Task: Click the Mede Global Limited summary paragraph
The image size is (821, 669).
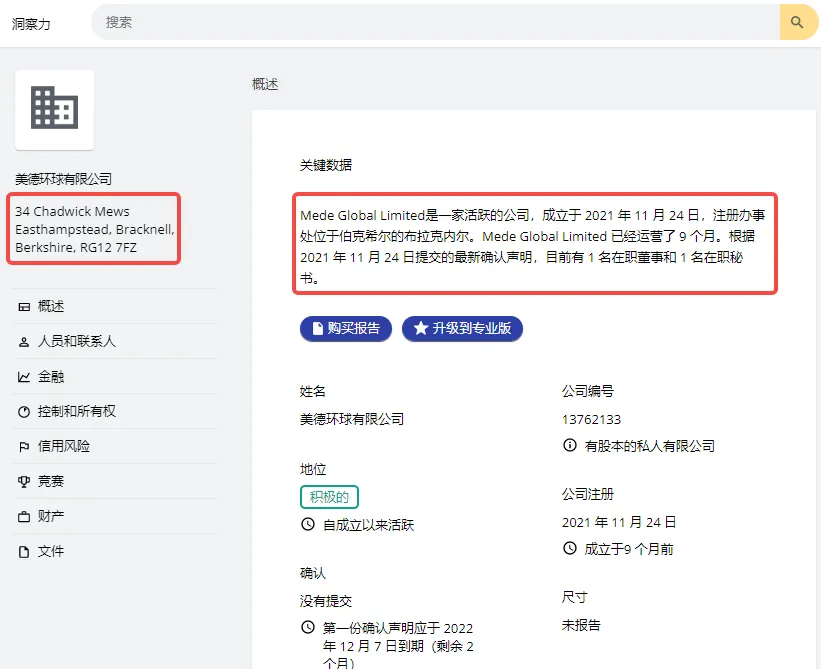Action: pos(534,247)
